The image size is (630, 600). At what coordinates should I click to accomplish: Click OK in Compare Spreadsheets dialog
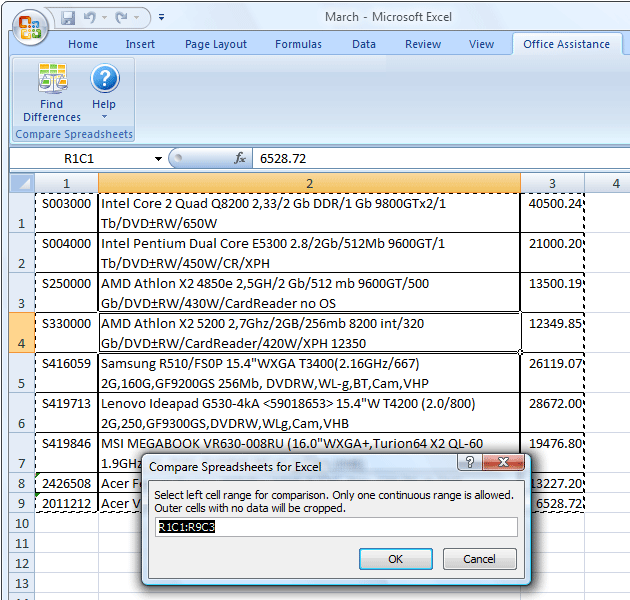tap(396, 559)
